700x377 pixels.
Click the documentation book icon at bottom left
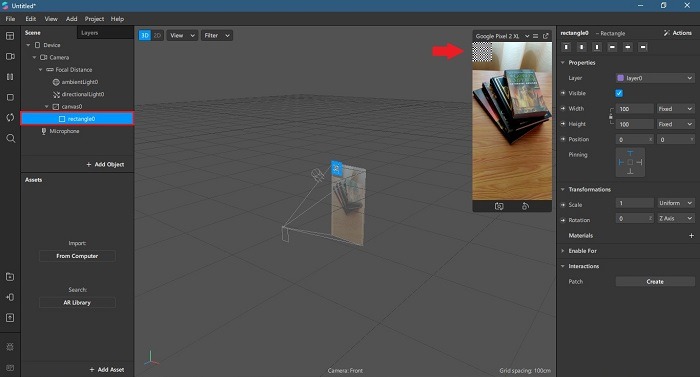click(x=10, y=368)
